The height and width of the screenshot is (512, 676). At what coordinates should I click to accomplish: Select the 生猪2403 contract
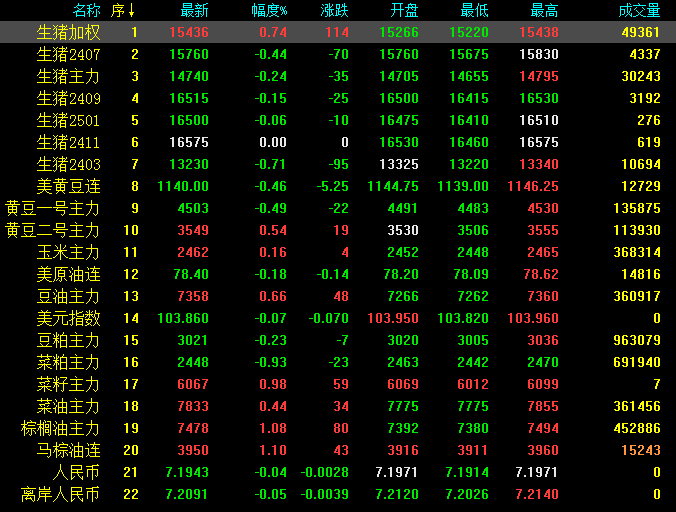point(69,164)
